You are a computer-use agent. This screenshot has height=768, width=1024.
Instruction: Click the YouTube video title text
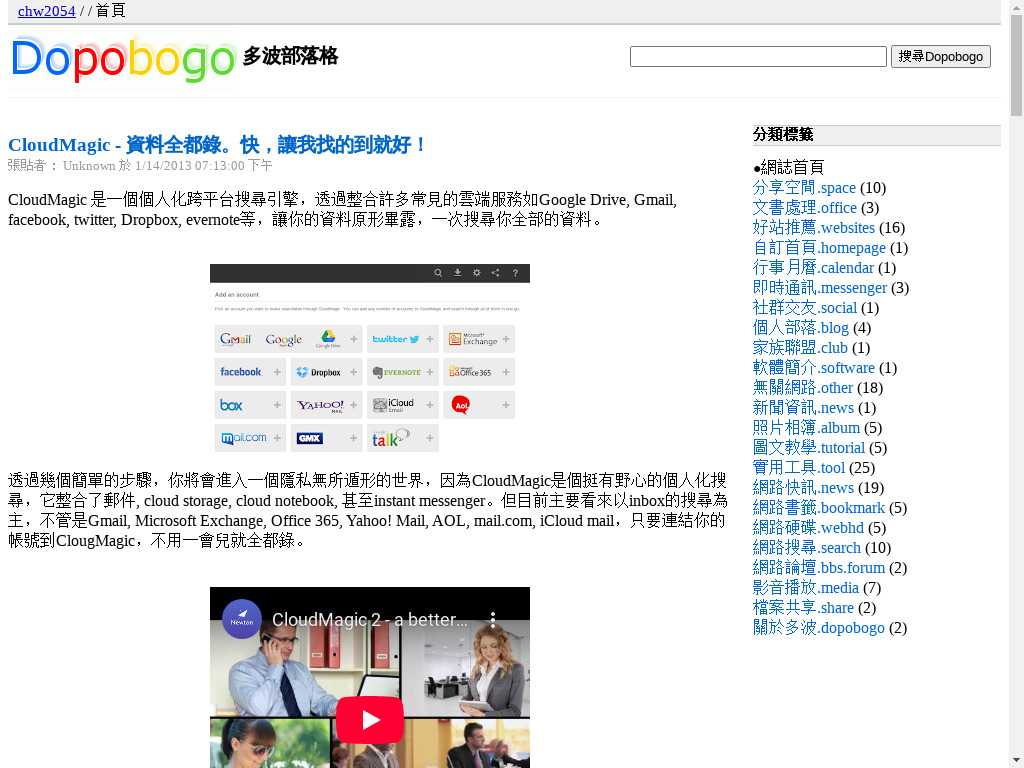[370, 620]
